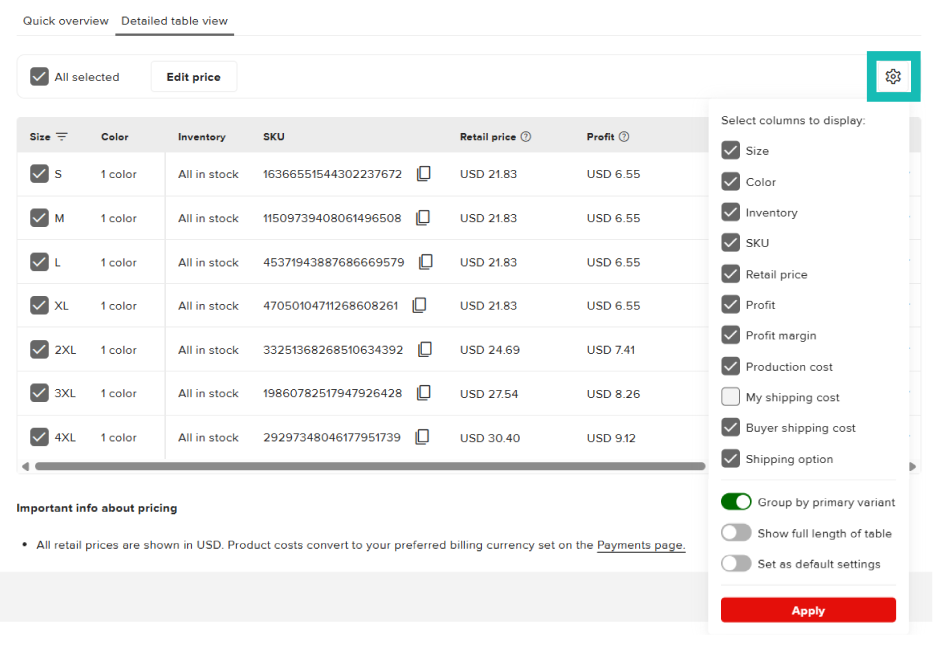Uncheck the Shipping option column
The image size is (945, 668).
730,459
